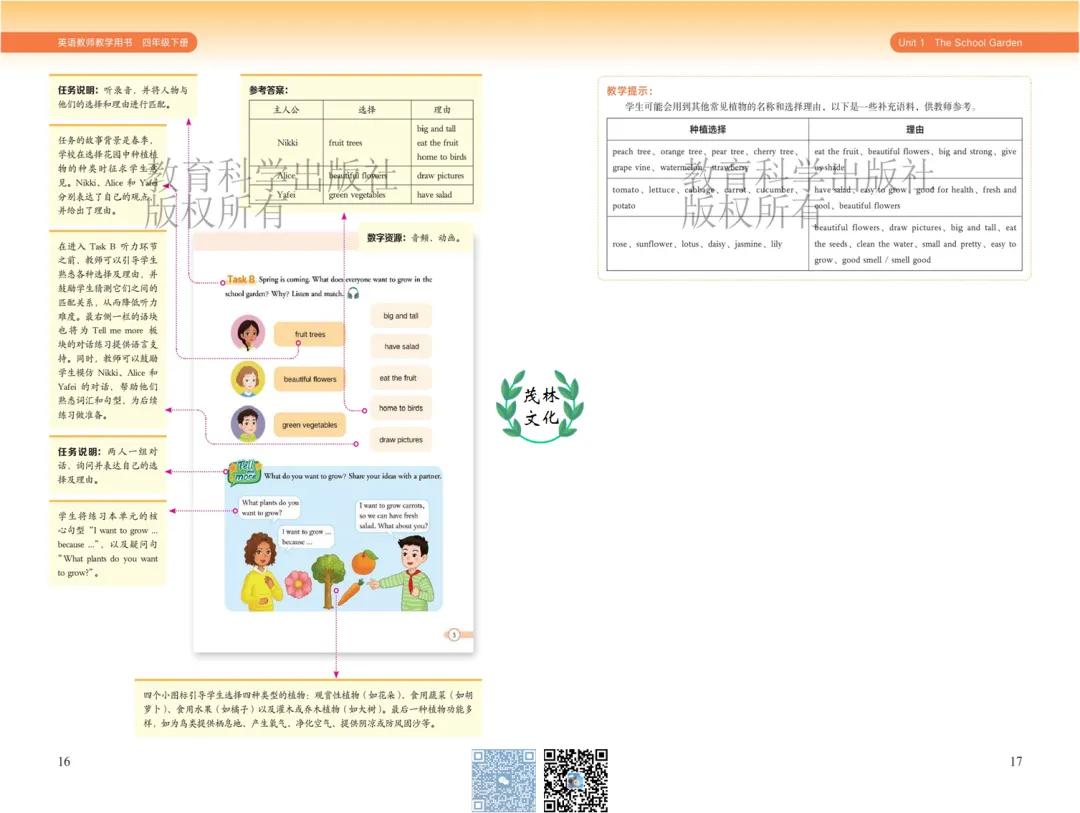Pick the 'big and tall' reason box
Viewport: 1080px width, 813px height.
(401, 316)
